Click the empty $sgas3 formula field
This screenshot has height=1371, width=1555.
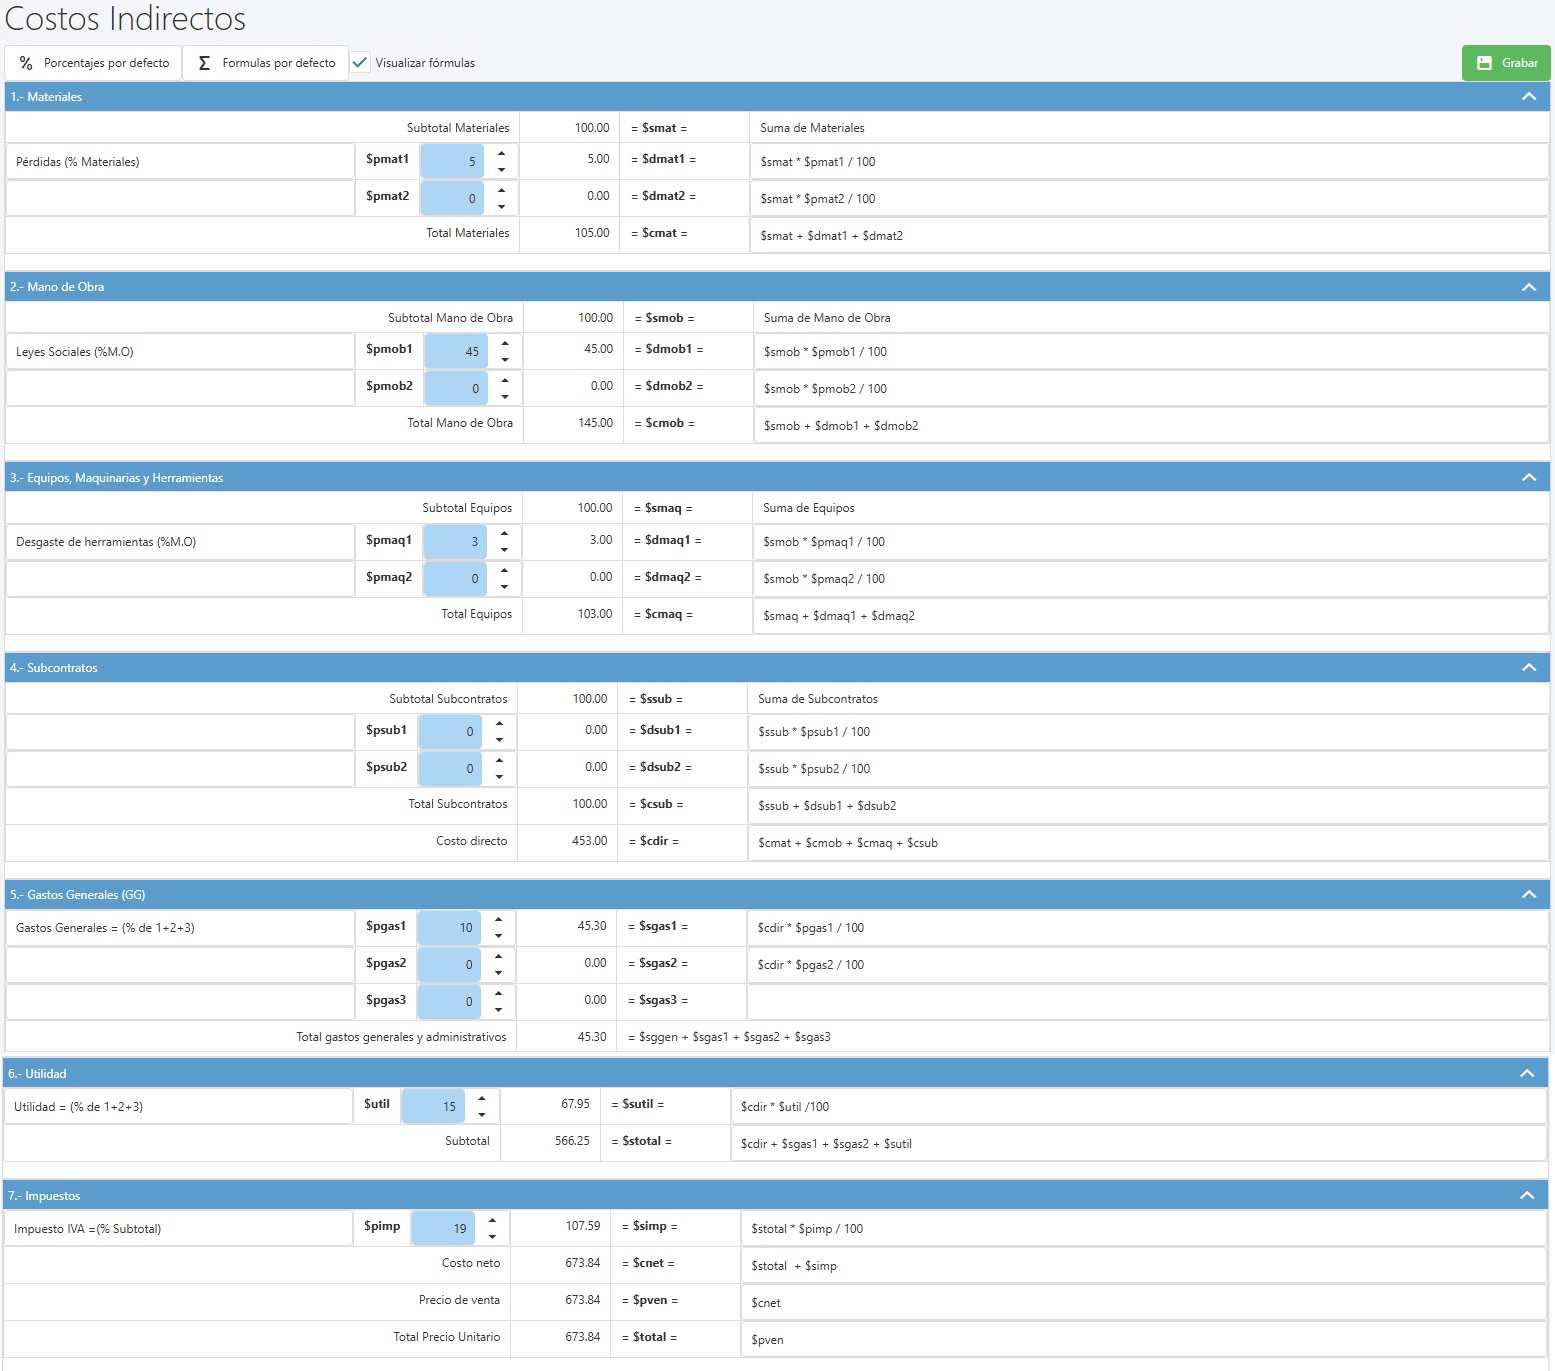[x=1146, y=1001]
